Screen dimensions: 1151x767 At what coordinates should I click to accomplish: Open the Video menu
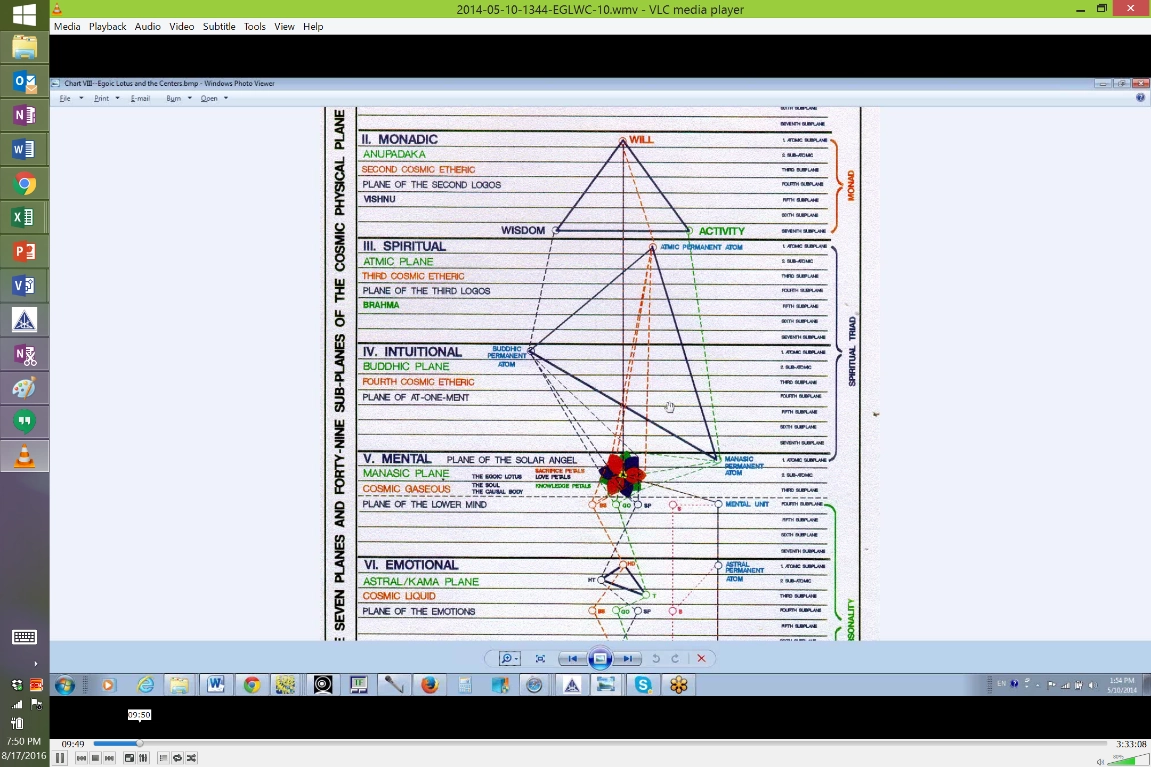coord(181,26)
